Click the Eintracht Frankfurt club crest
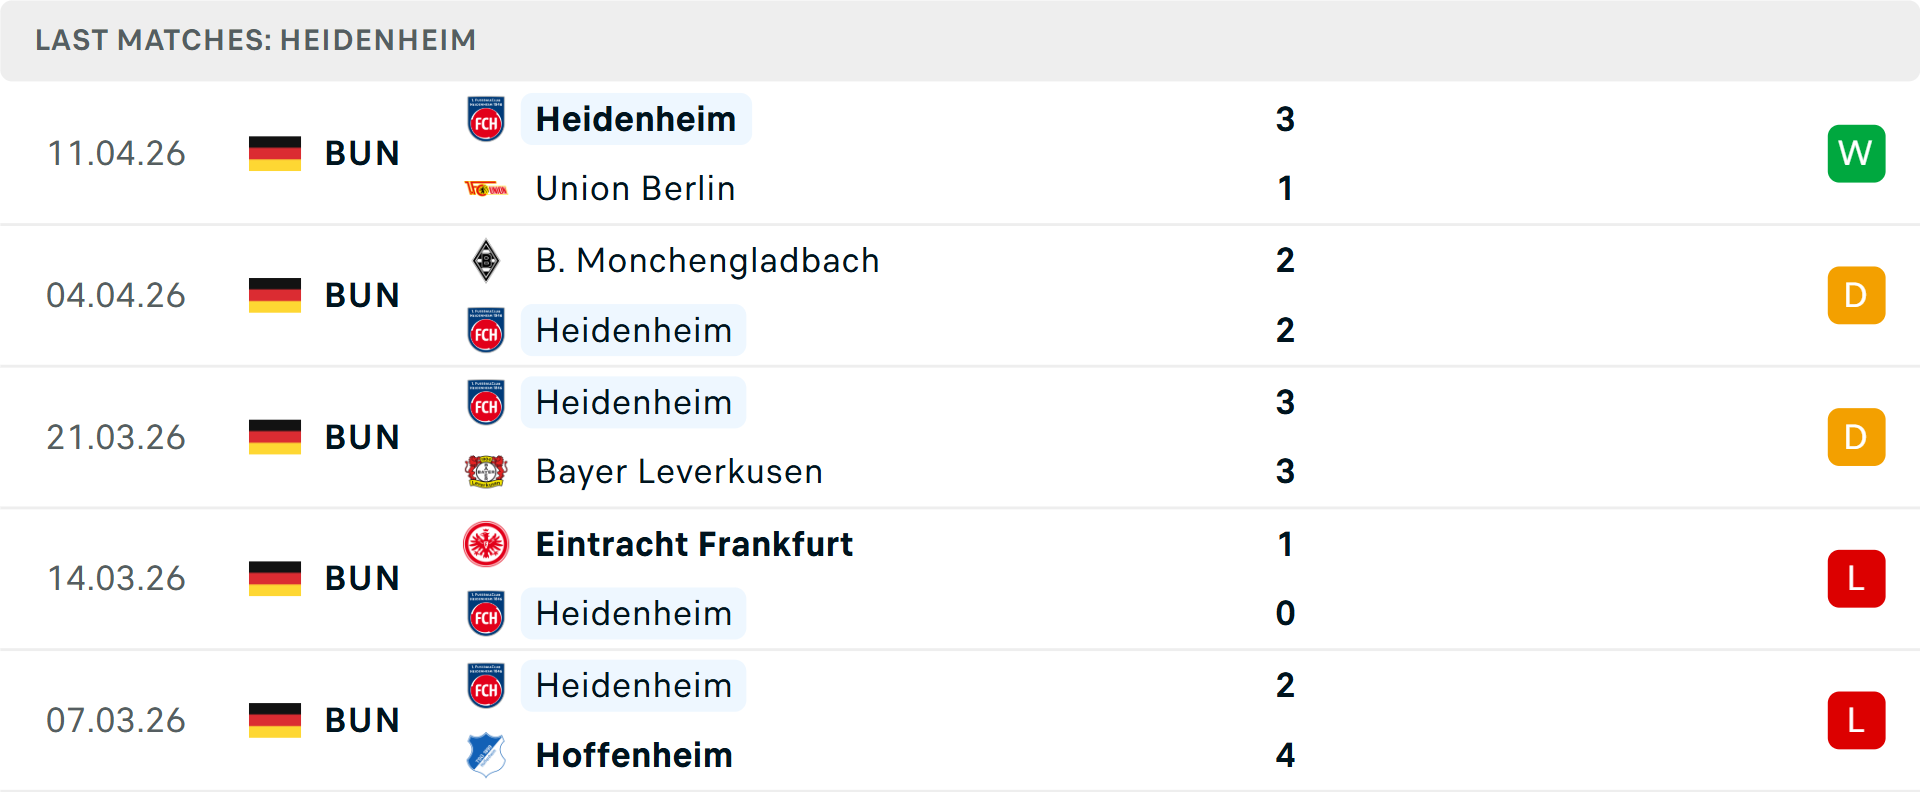The image size is (1920, 792). pos(486,544)
